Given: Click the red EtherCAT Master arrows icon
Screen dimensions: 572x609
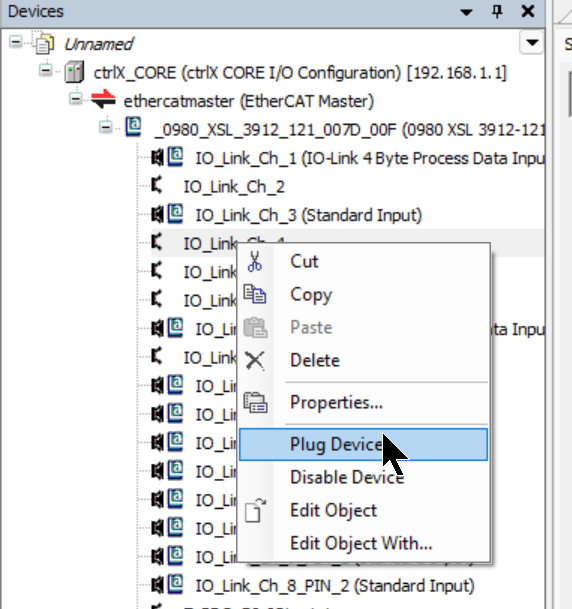Looking at the screenshot, I should pyautogui.click(x=103, y=100).
